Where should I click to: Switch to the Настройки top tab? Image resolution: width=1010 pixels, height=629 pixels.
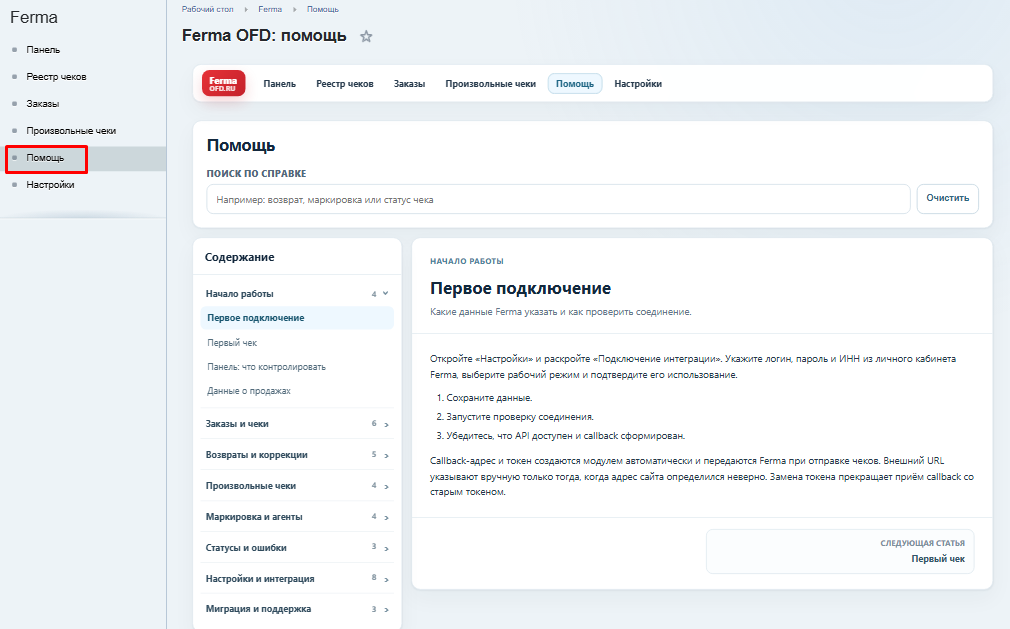coord(638,84)
